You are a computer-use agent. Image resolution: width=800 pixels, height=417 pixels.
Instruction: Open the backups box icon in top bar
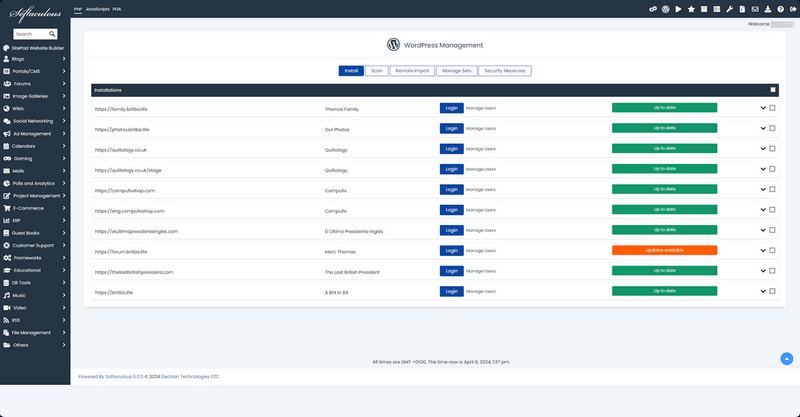[704, 9]
